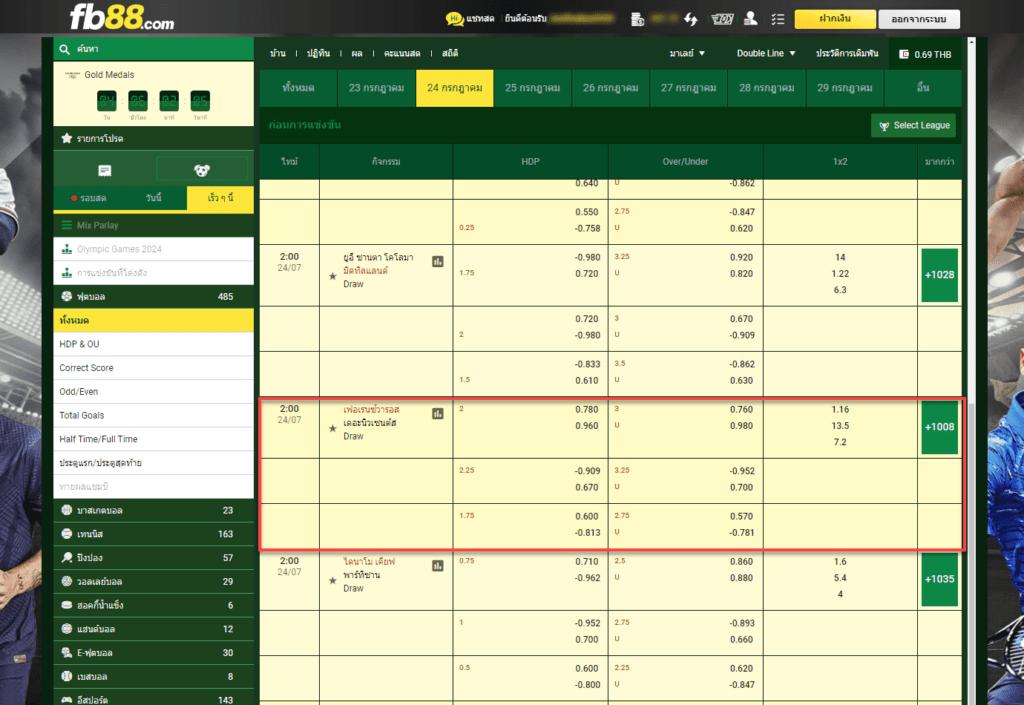Click the football sport icon in sidebar

(67, 296)
